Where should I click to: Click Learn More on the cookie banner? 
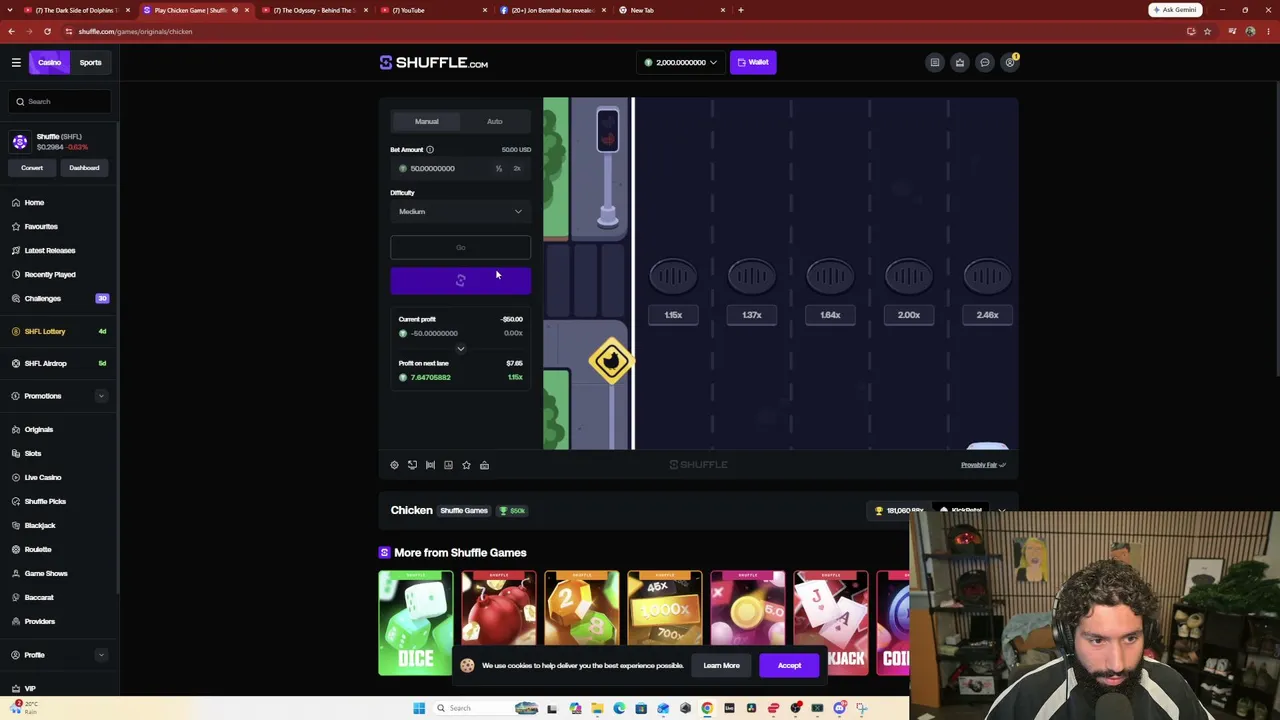click(x=721, y=665)
